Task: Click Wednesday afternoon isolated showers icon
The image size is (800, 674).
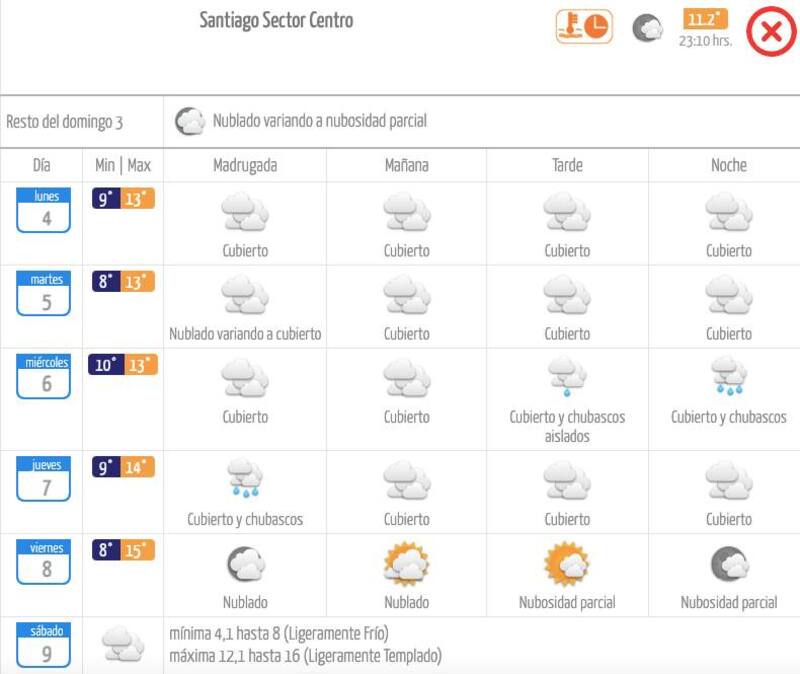Action: coord(567,378)
